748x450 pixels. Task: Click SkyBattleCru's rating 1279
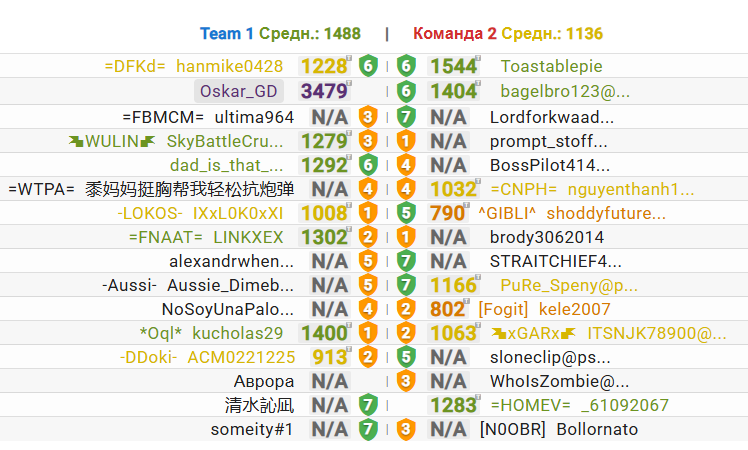click(324, 141)
